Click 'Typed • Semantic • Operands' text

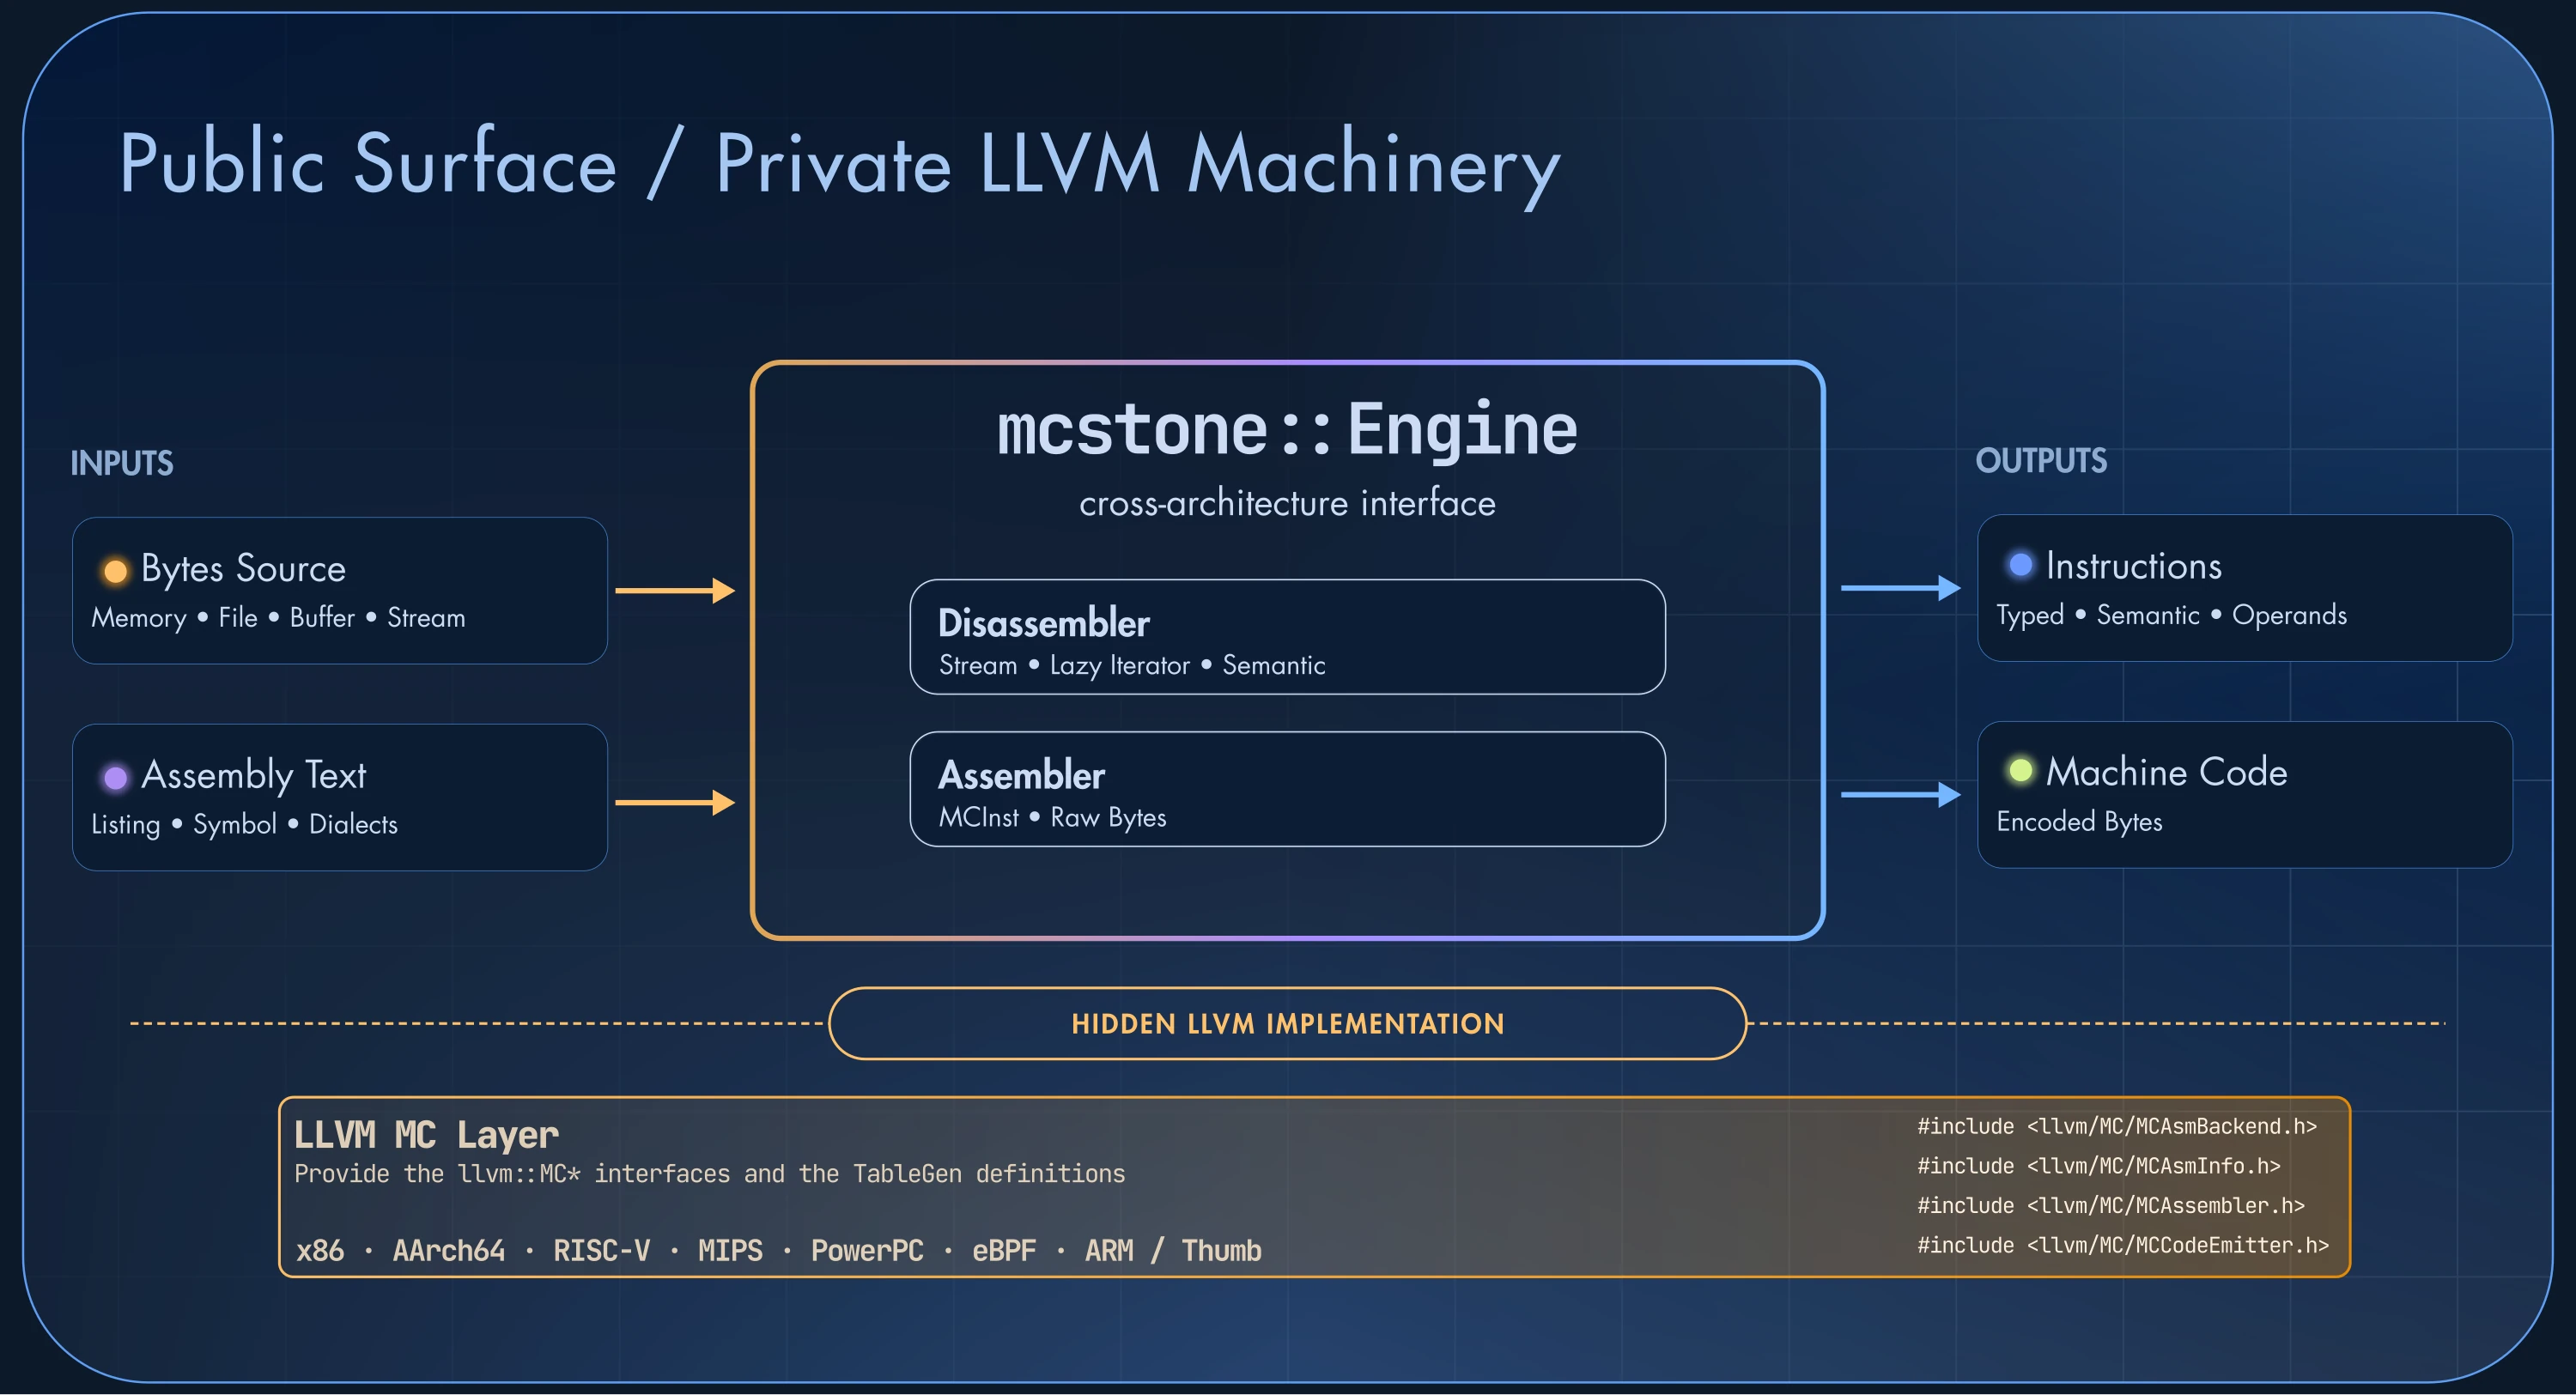click(x=2171, y=615)
